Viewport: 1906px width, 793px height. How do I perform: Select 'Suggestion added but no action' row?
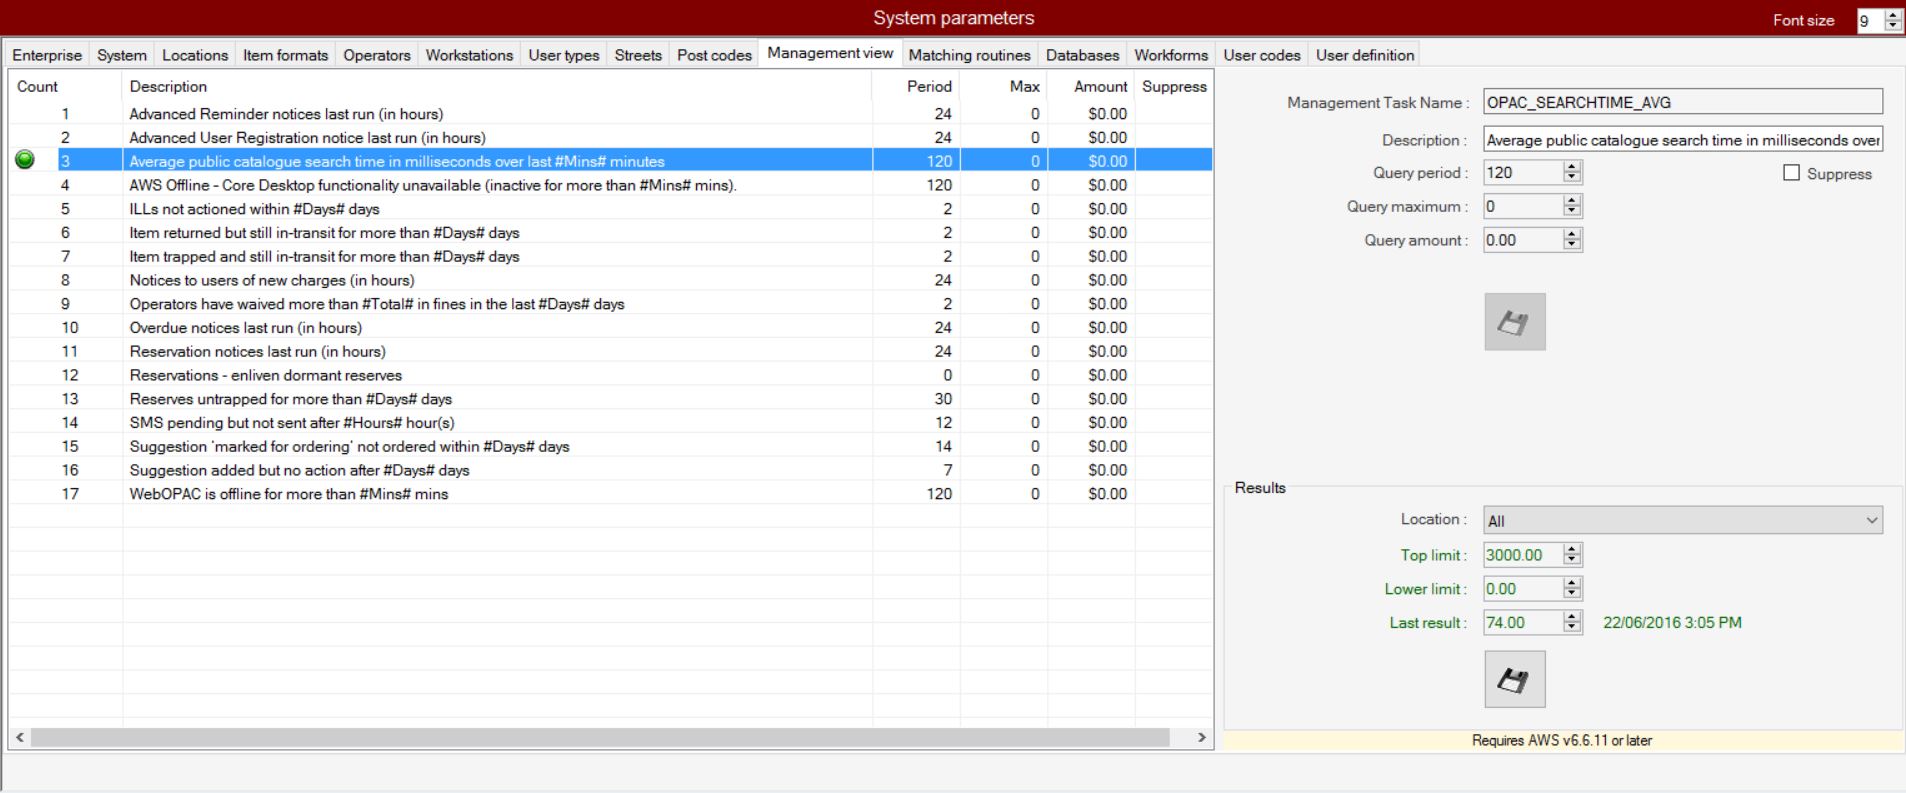[611, 470]
